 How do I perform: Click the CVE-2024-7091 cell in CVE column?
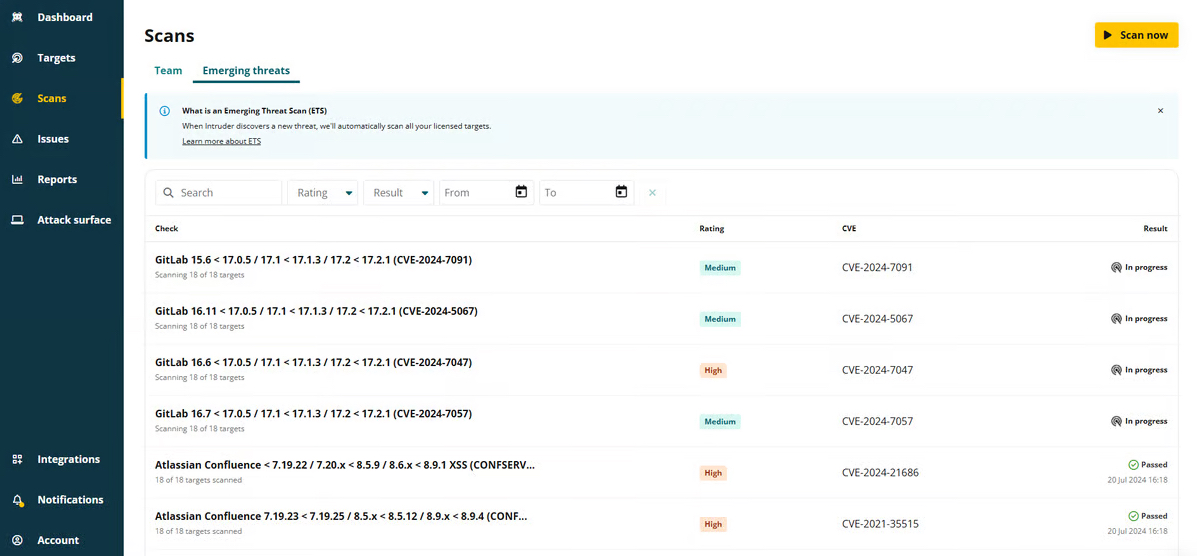[877, 267]
